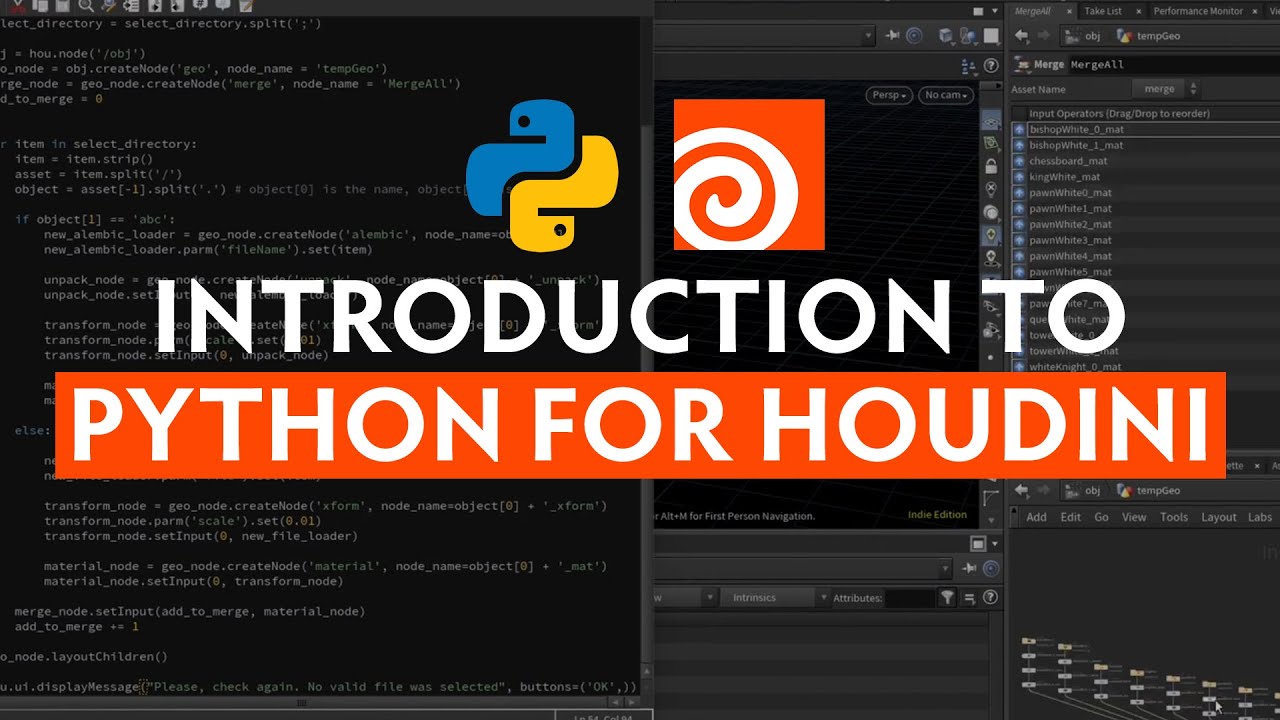Click the Attributes filter input field

(x=910, y=598)
